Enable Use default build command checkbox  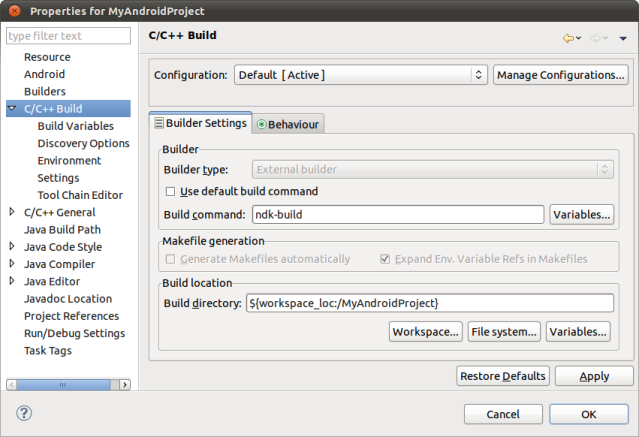[170, 192]
